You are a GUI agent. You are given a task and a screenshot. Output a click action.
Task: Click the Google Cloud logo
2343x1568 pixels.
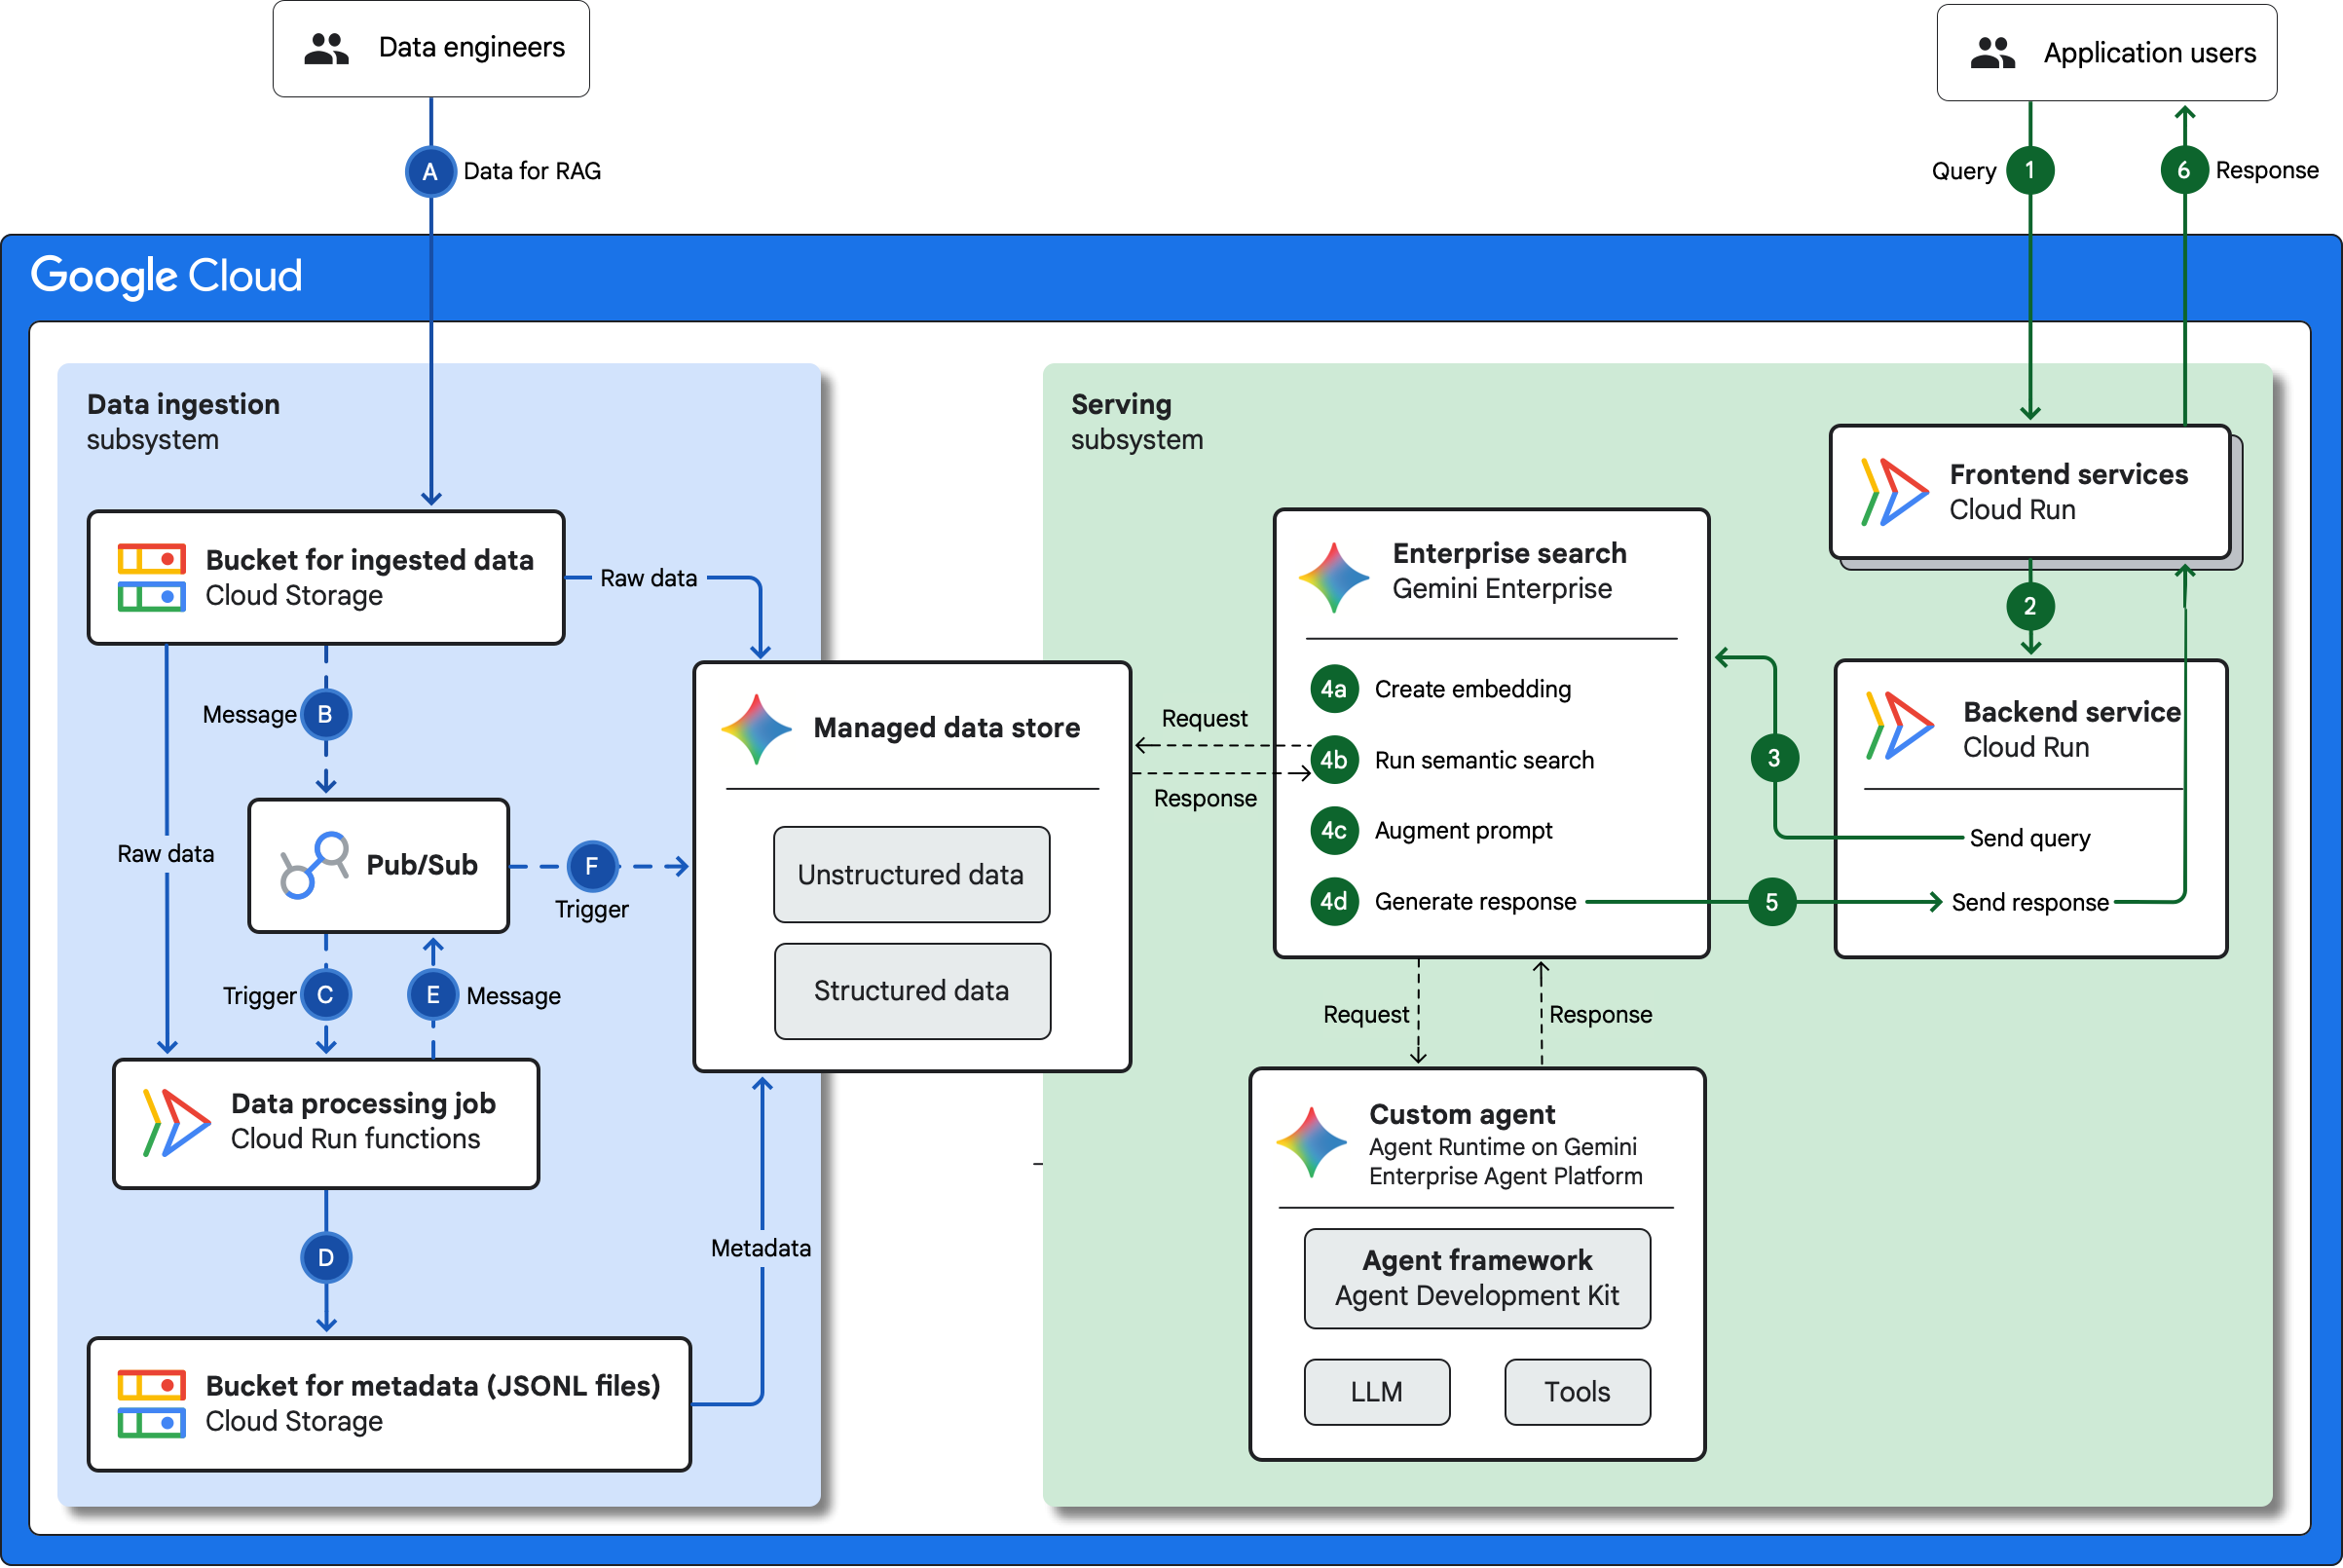(166, 276)
